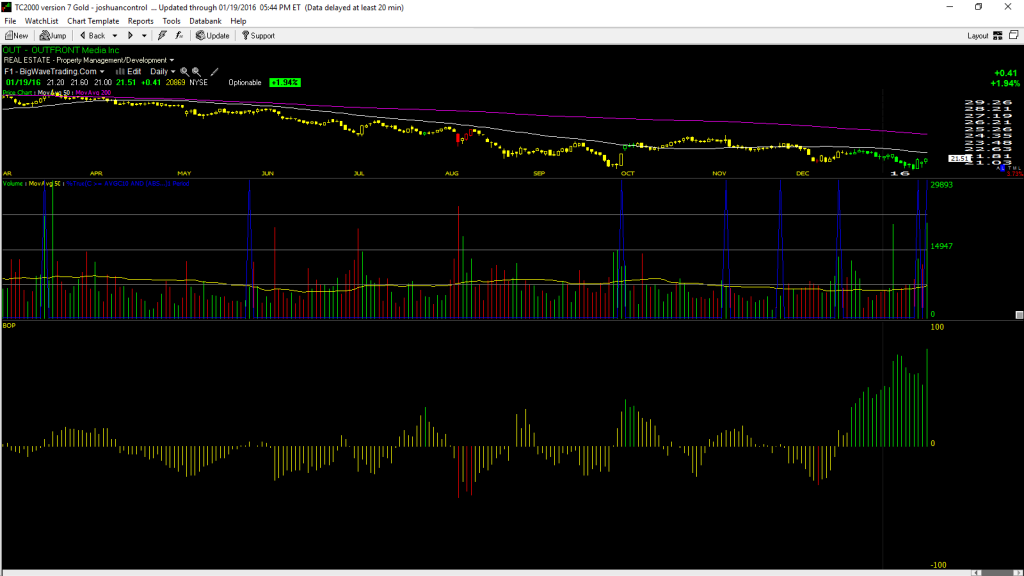Open the Back history dropdown arrow
The width and height of the screenshot is (1024, 576).
click(115, 36)
